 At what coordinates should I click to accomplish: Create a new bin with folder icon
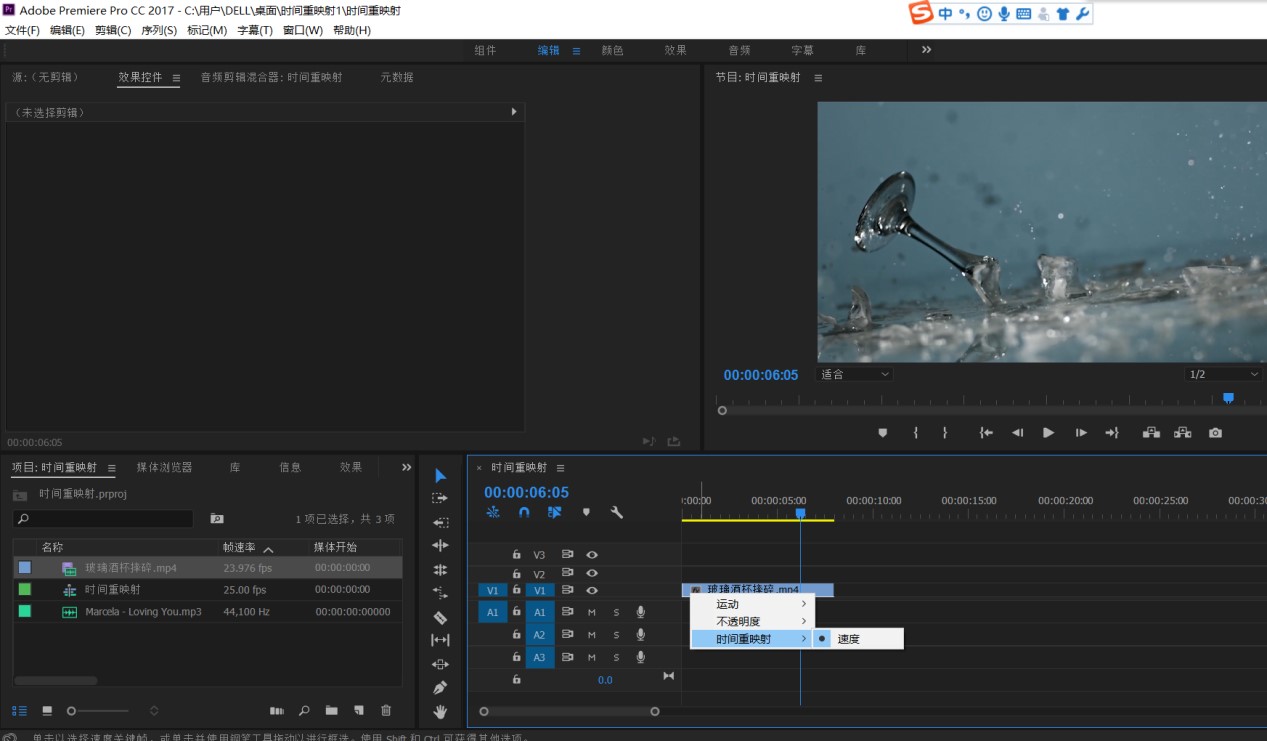click(331, 711)
